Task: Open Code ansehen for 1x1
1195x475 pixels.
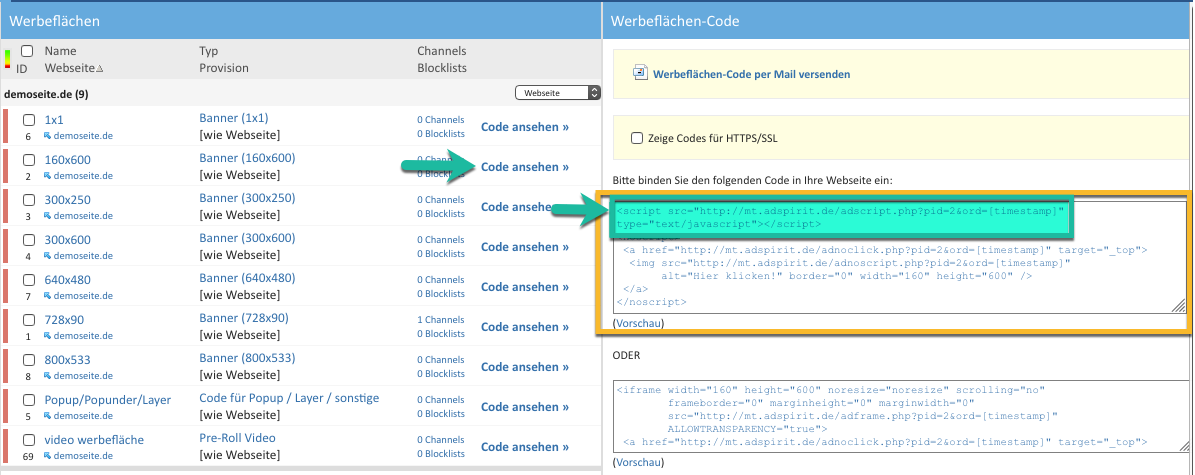Action: pos(525,127)
